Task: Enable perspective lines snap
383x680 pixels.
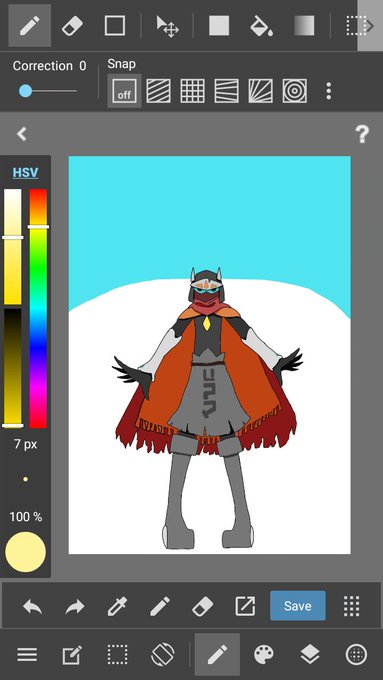Action: (226, 91)
